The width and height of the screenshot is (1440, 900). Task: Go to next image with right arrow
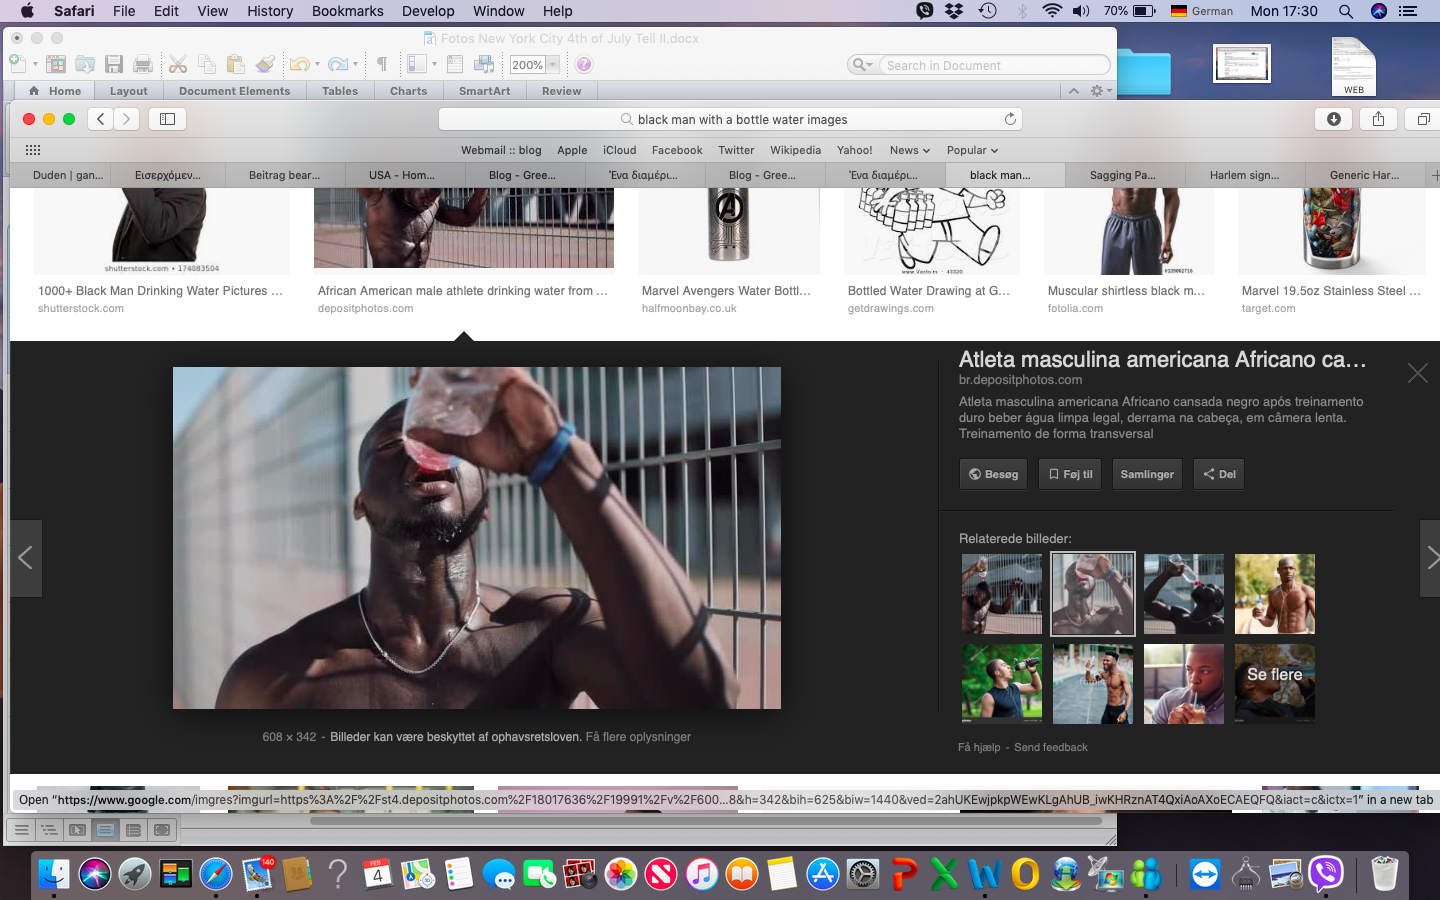point(1431,557)
